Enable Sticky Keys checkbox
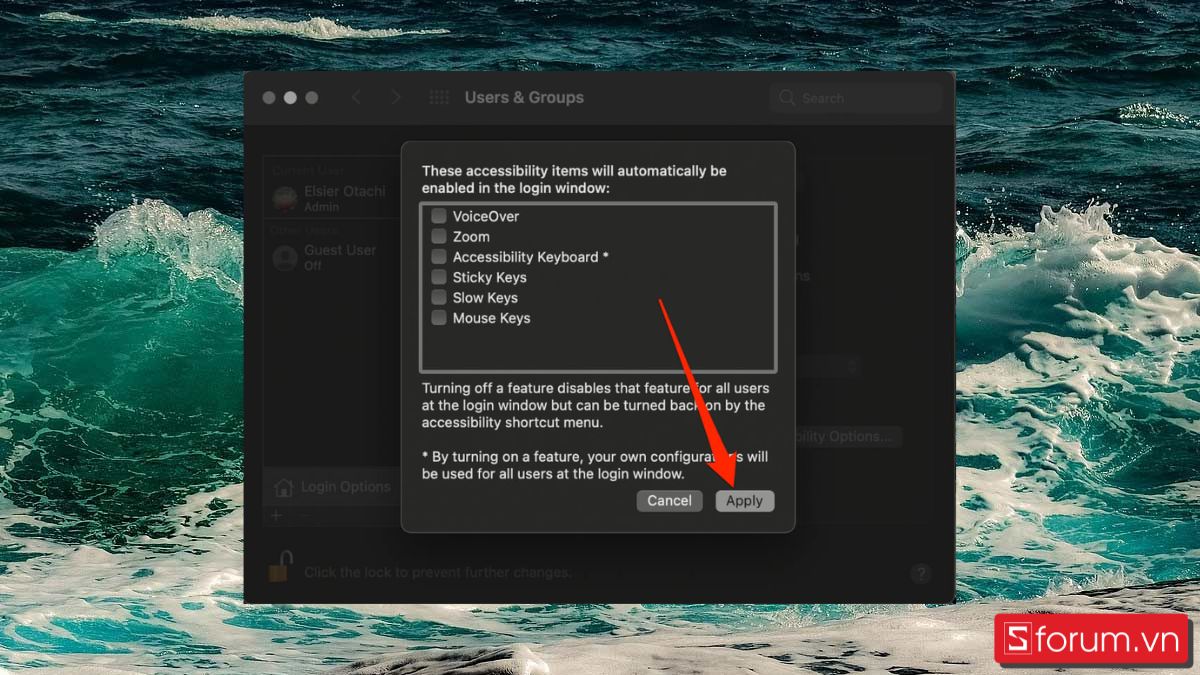1200x675 pixels. [x=438, y=277]
